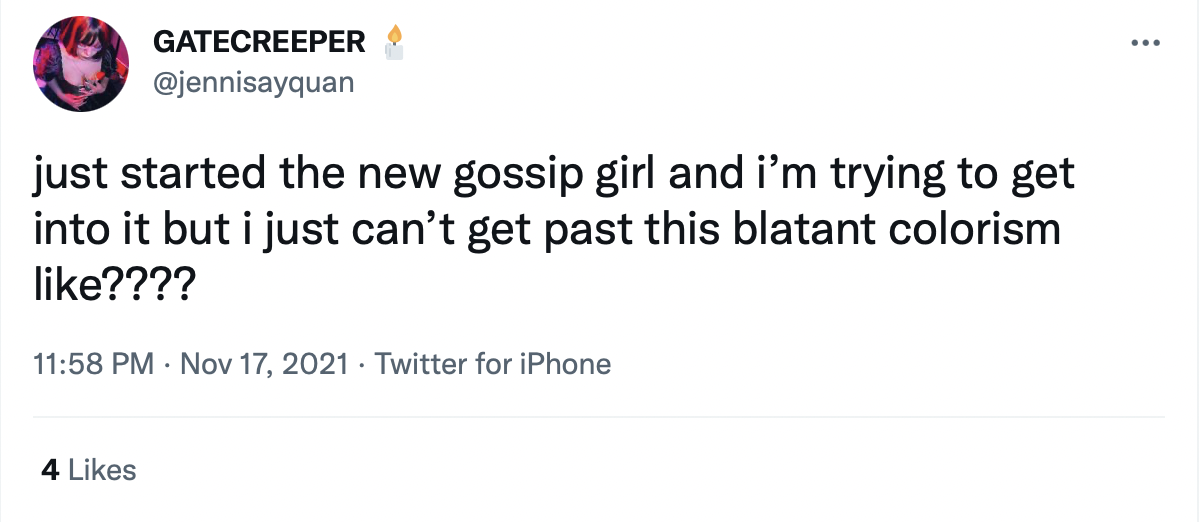The height and width of the screenshot is (522, 1200).
Task: Click the word Likes below the divider
Action: [102, 469]
